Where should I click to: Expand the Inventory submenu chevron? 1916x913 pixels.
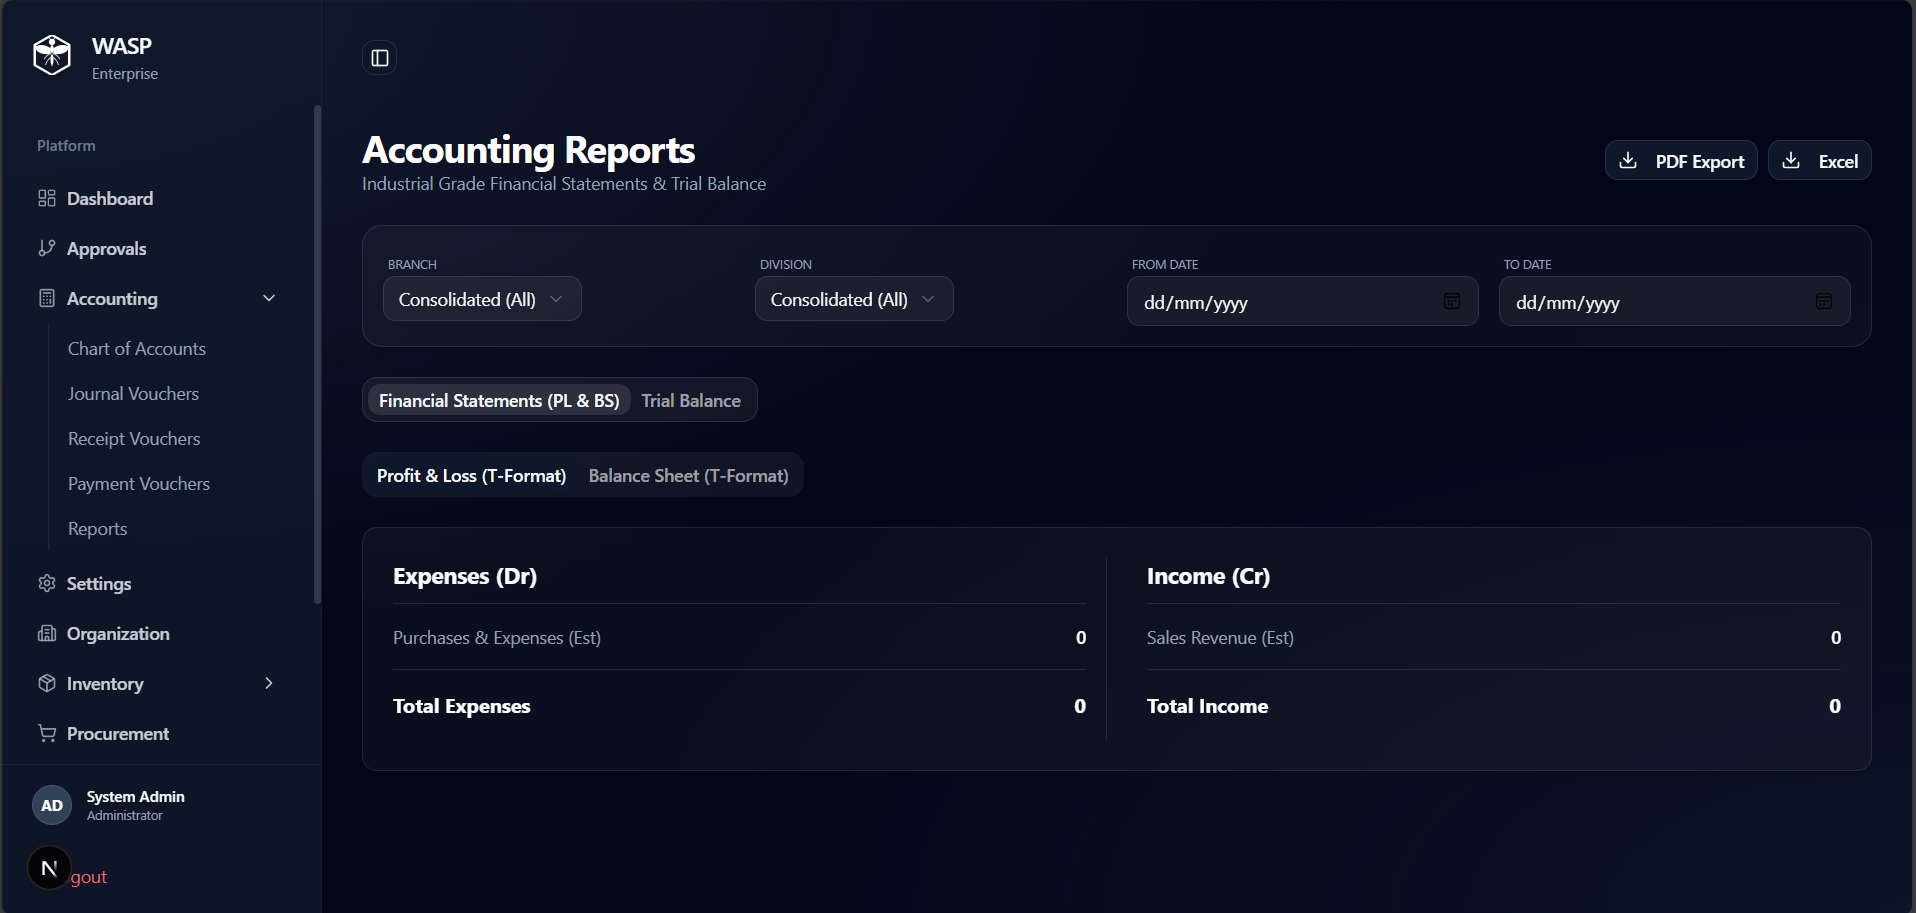[269, 683]
